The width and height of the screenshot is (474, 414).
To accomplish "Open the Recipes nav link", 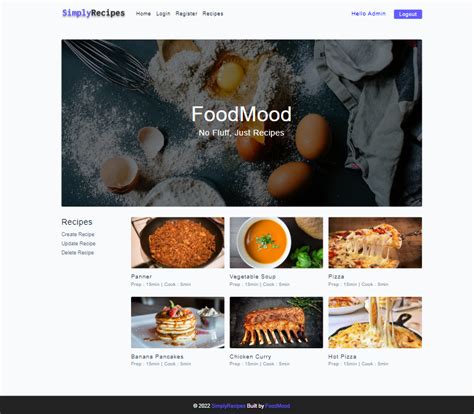I will [213, 14].
